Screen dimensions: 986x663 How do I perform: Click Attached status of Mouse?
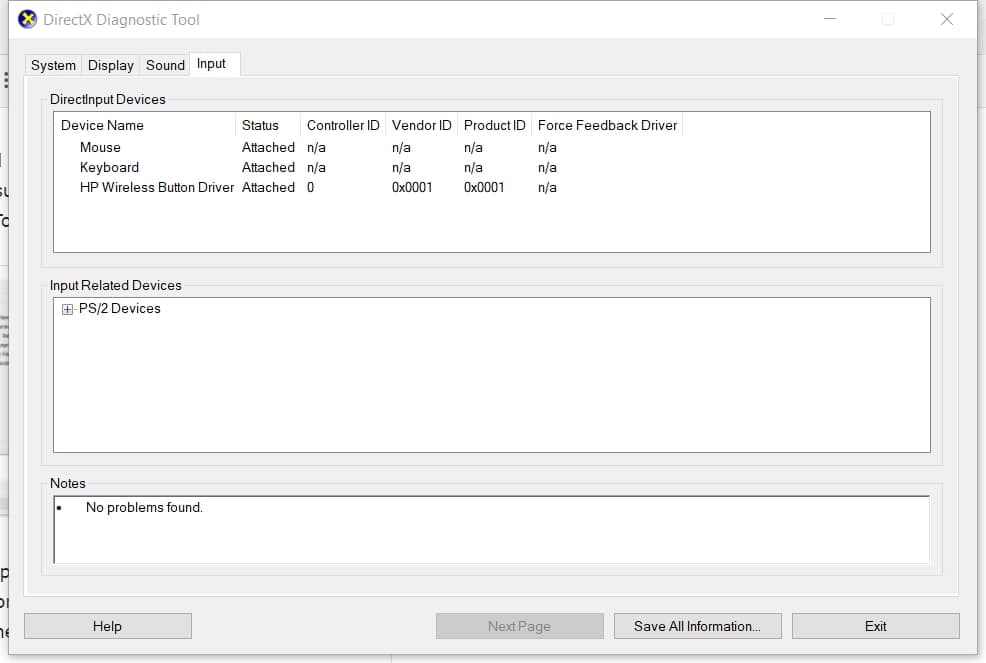pyautogui.click(x=269, y=147)
